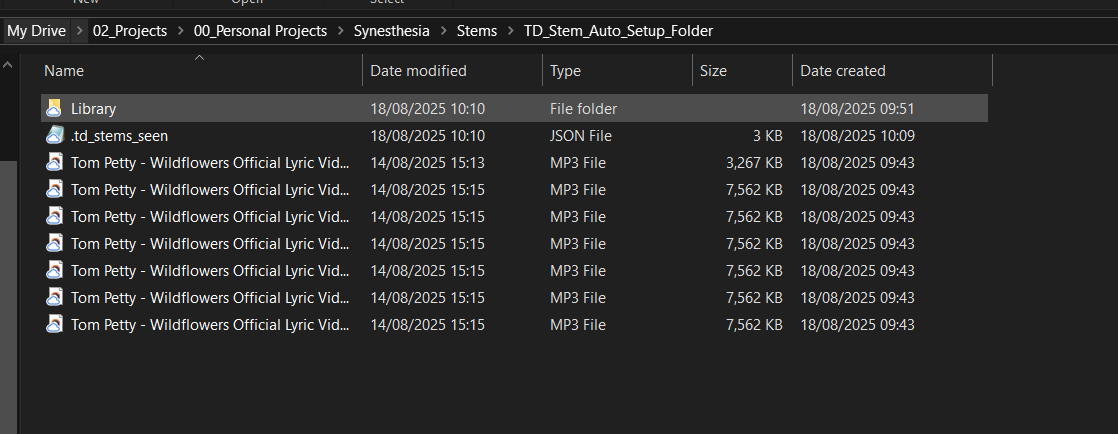Sort files by the Size column header
This screenshot has height=434, width=1118.
pyautogui.click(x=713, y=71)
